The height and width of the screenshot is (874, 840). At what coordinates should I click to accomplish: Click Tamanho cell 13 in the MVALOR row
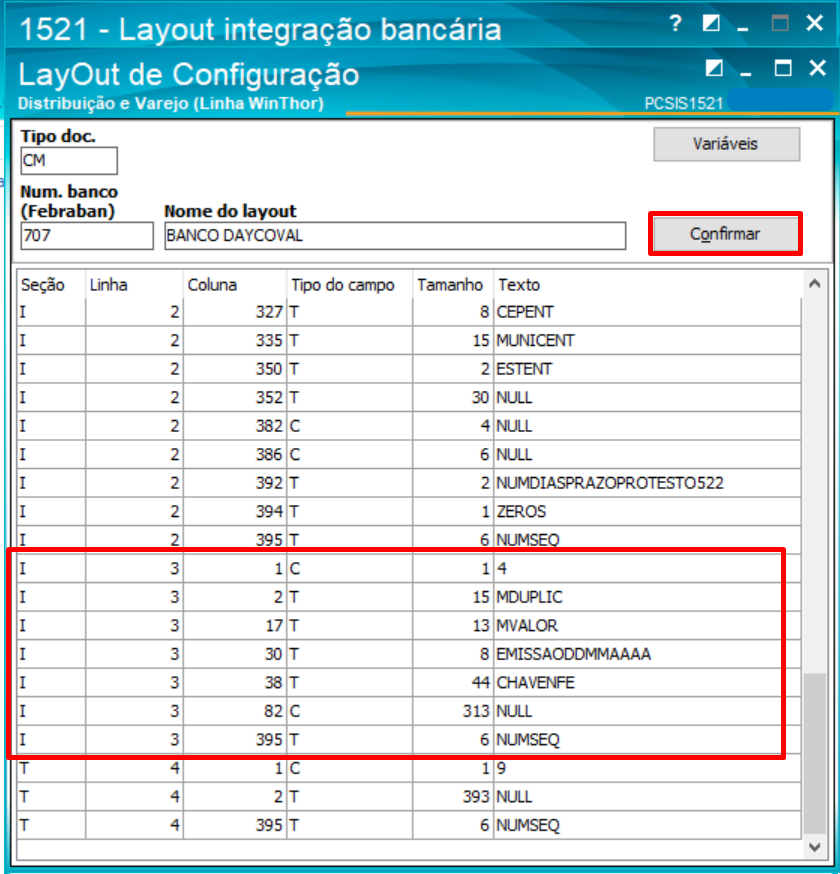tap(453, 625)
